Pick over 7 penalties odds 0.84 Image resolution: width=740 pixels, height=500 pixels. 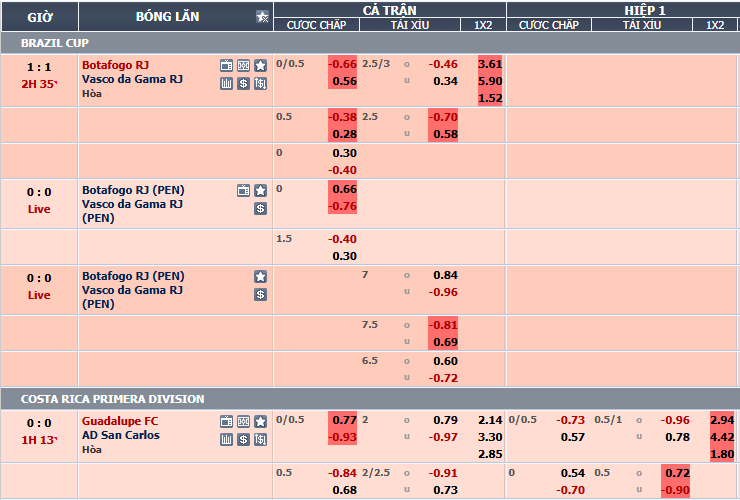[445, 275]
